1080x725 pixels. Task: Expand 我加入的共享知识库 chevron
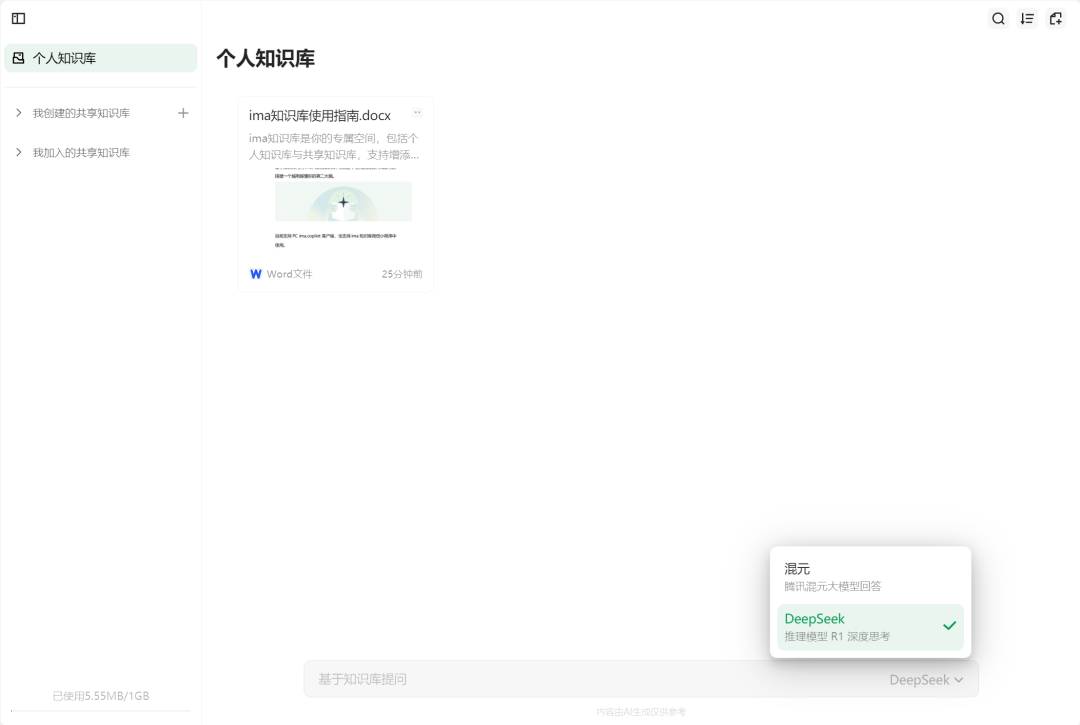[x=19, y=152]
